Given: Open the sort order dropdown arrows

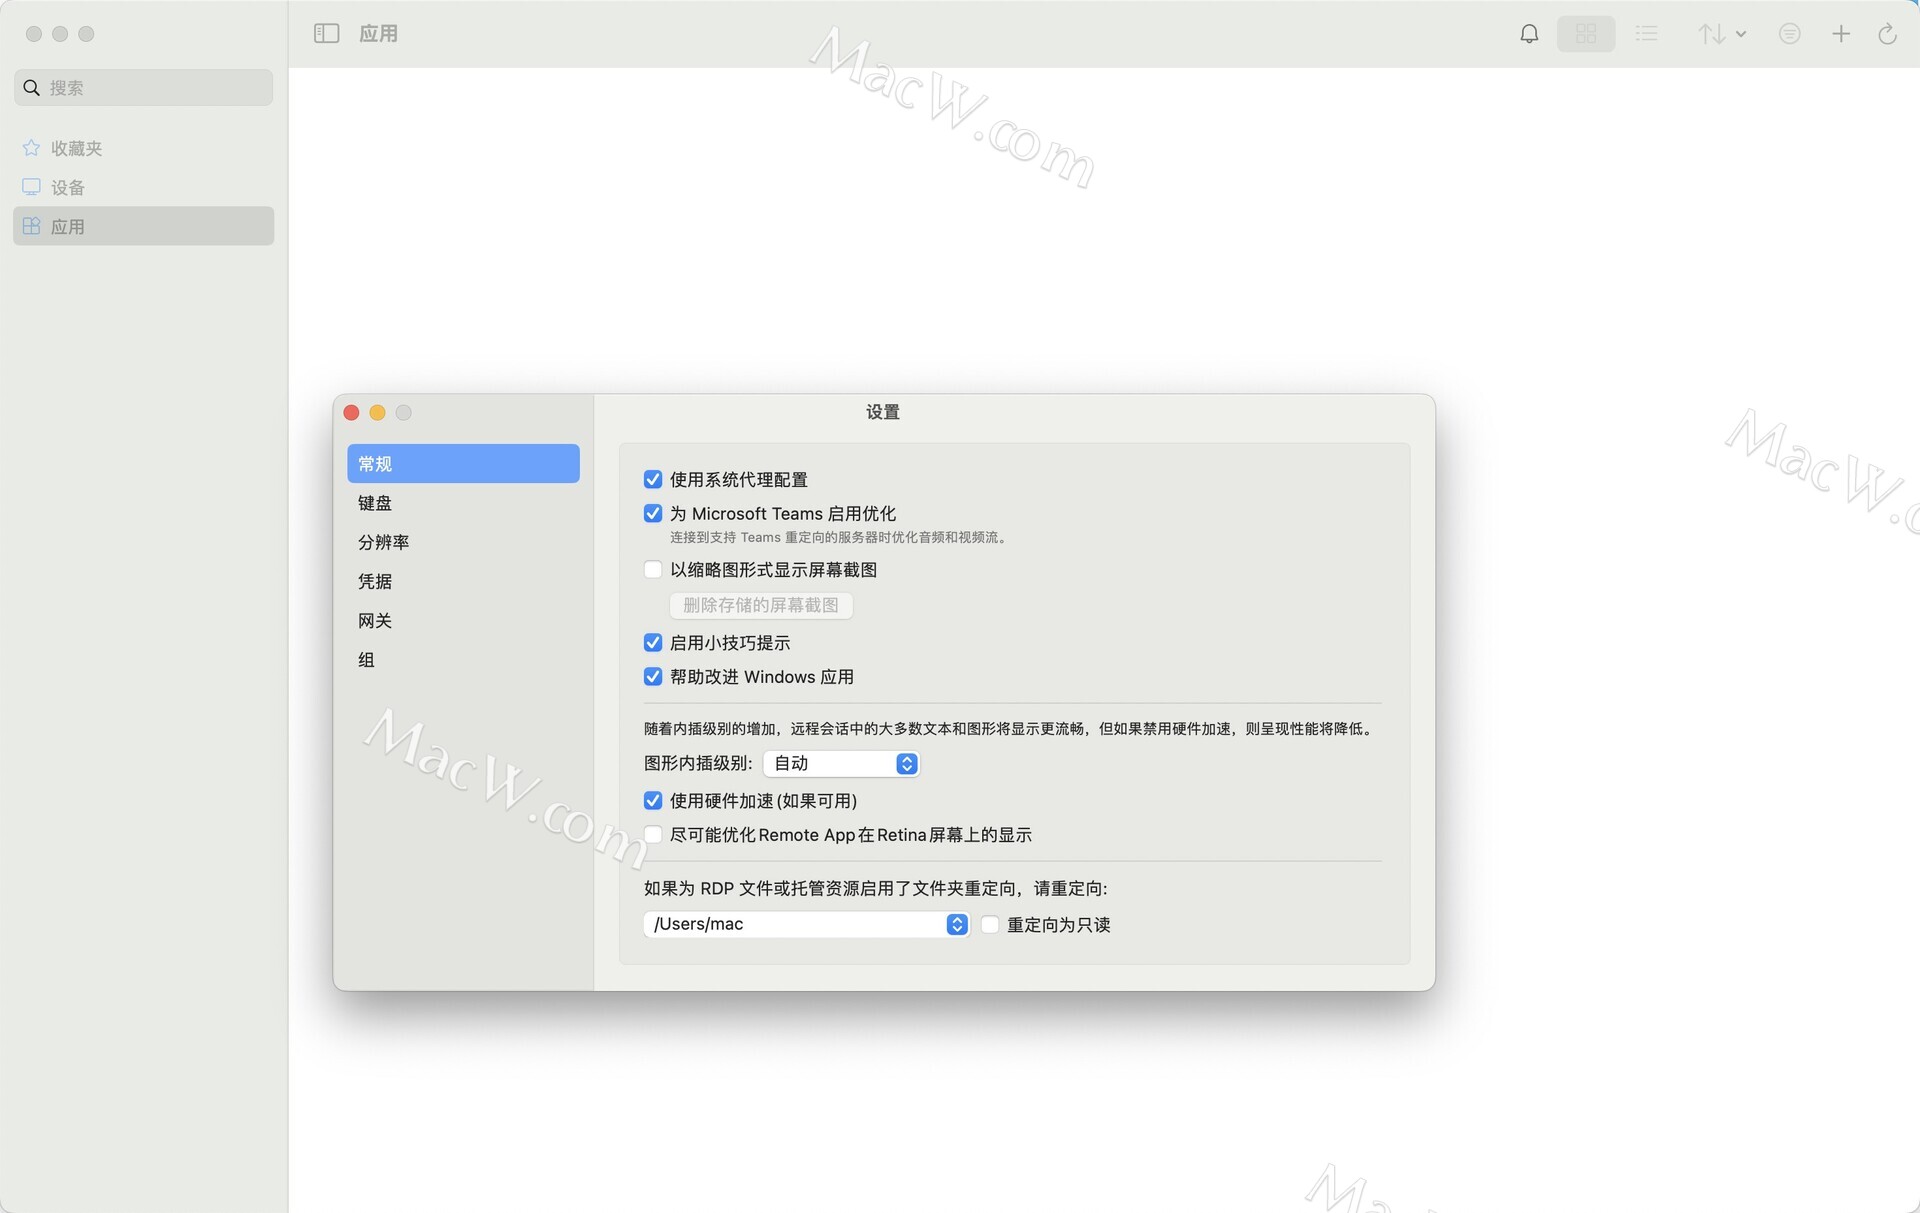Looking at the screenshot, I should 1721,34.
